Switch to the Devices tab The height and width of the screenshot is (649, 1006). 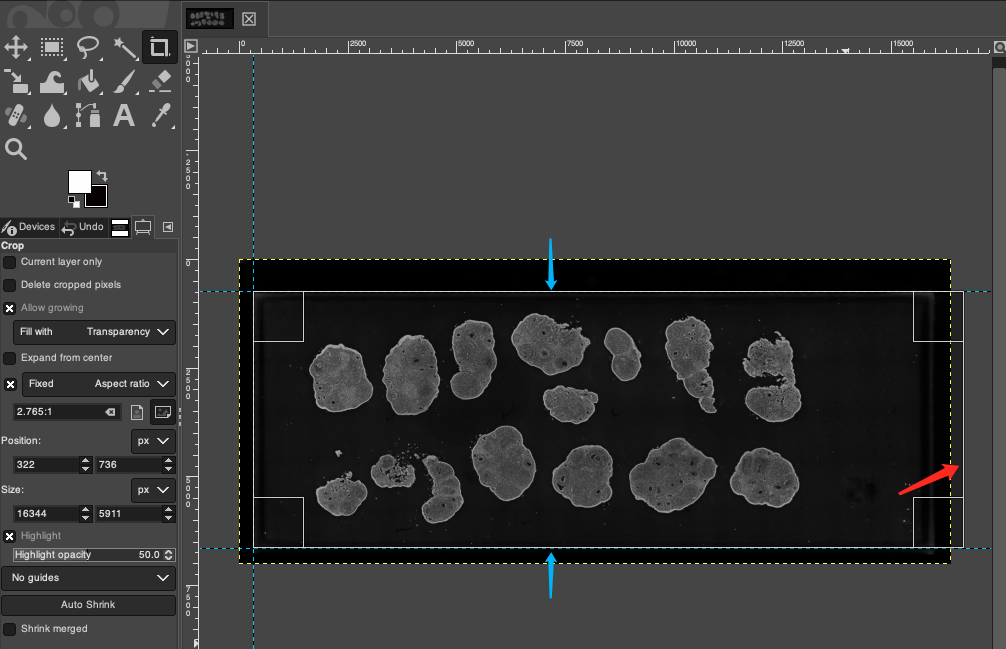tap(30, 227)
